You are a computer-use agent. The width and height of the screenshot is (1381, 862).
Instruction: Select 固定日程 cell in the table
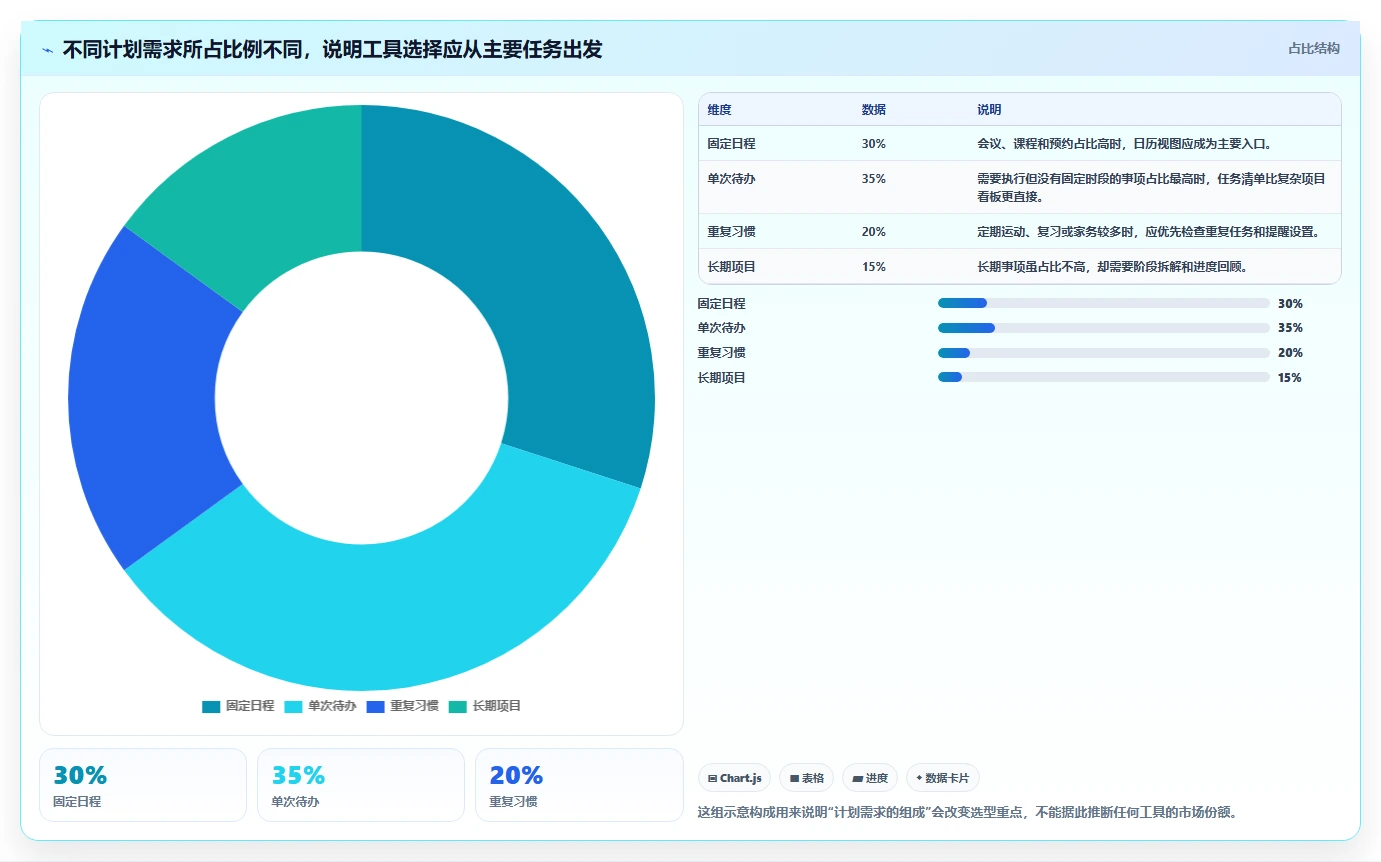tap(731, 144)
